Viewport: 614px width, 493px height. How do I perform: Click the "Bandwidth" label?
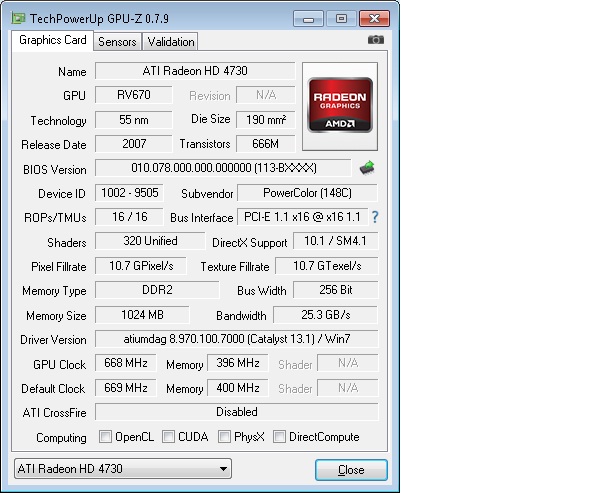[241, 316]
